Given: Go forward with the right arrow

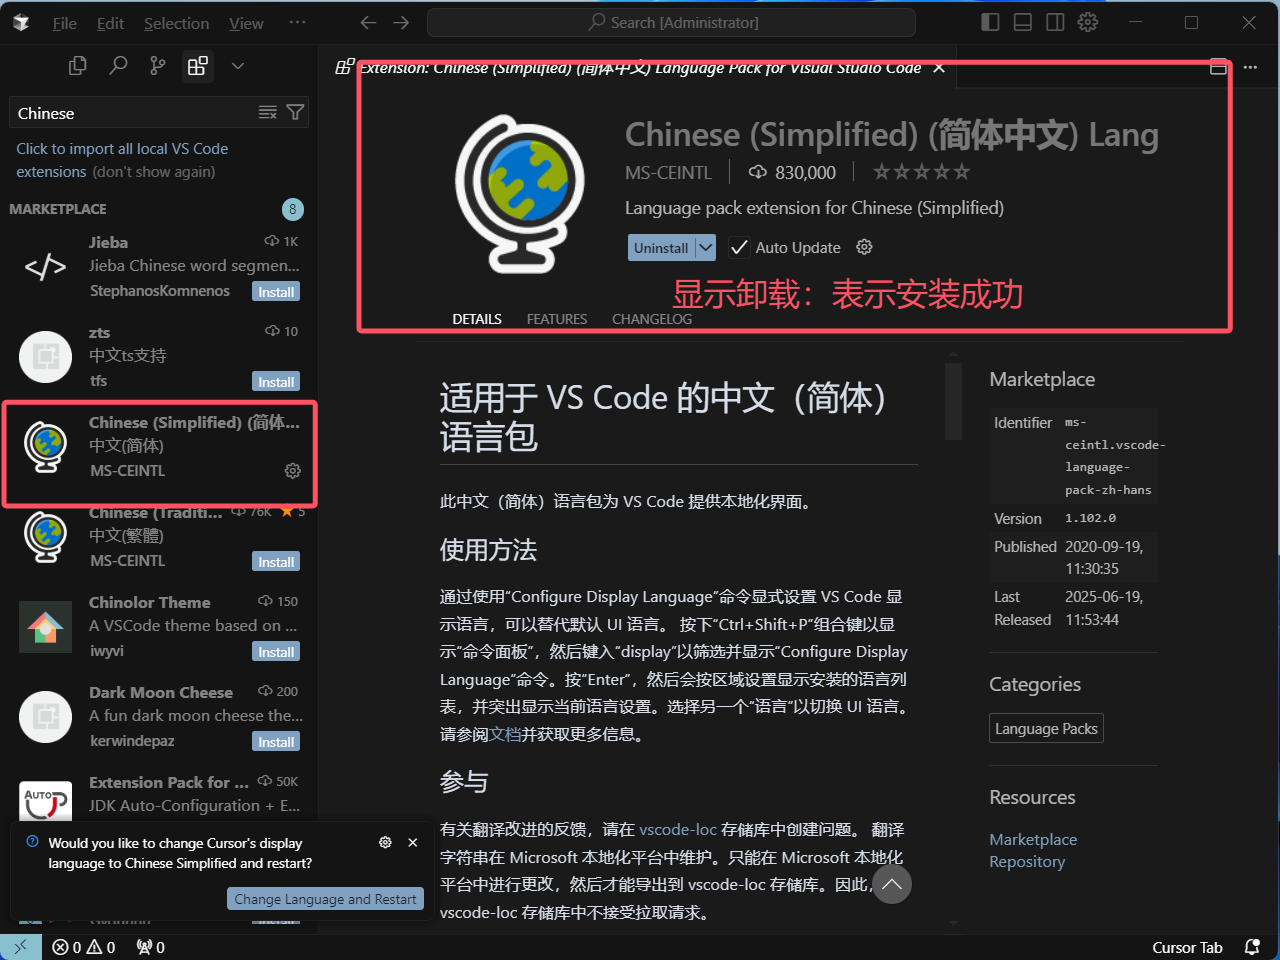Looking at the screenshot, I should pyautogui.click(x=401, y=22).
